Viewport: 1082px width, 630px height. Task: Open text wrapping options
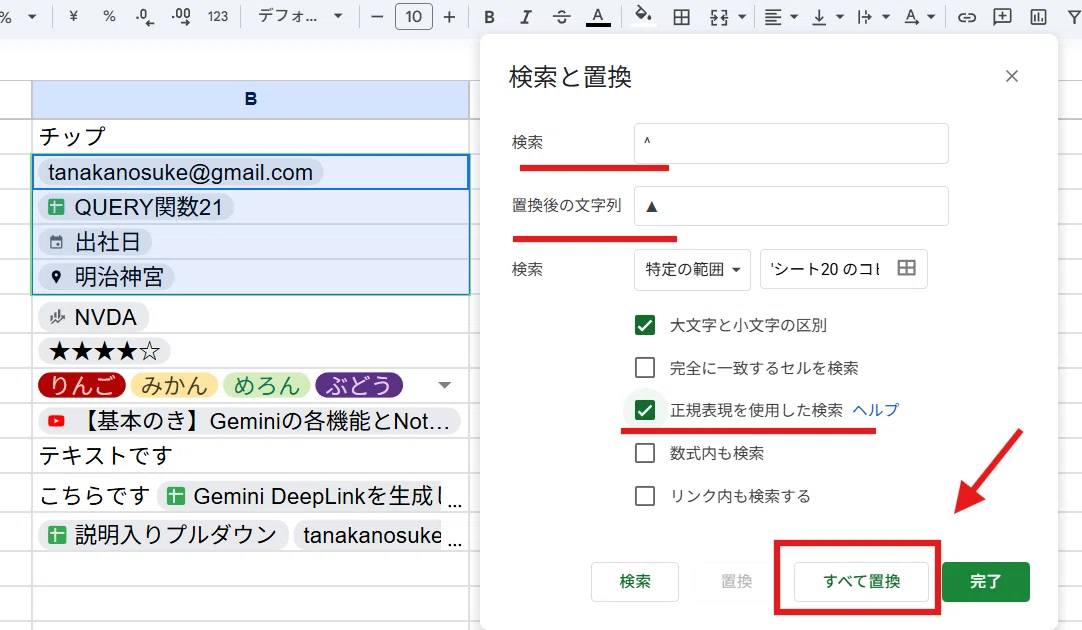coord(872,17)
